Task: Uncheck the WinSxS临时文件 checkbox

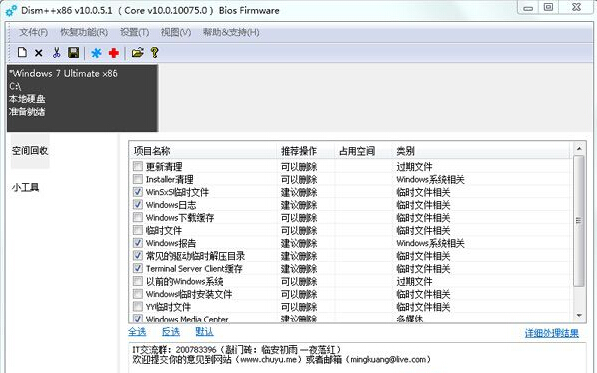Action: (138, 192)
